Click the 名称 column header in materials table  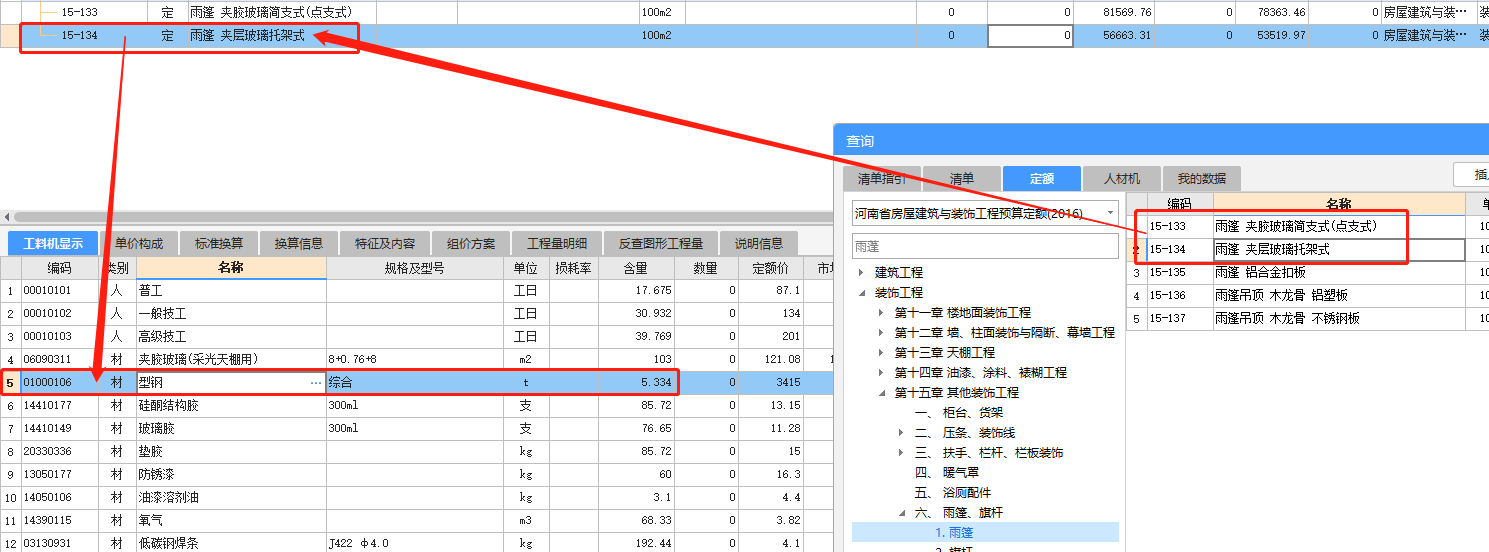[x=231, y=268]
